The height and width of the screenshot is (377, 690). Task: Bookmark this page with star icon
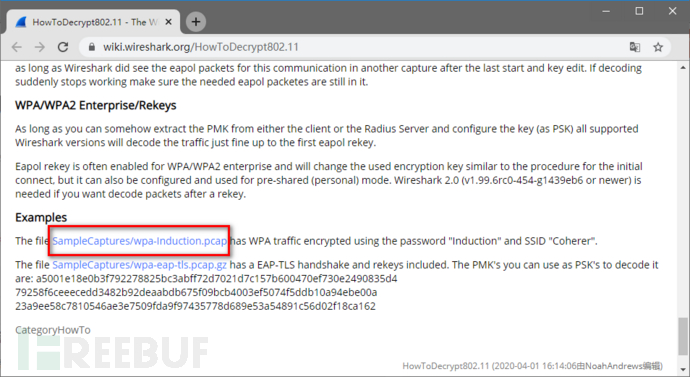click(658, 47)
